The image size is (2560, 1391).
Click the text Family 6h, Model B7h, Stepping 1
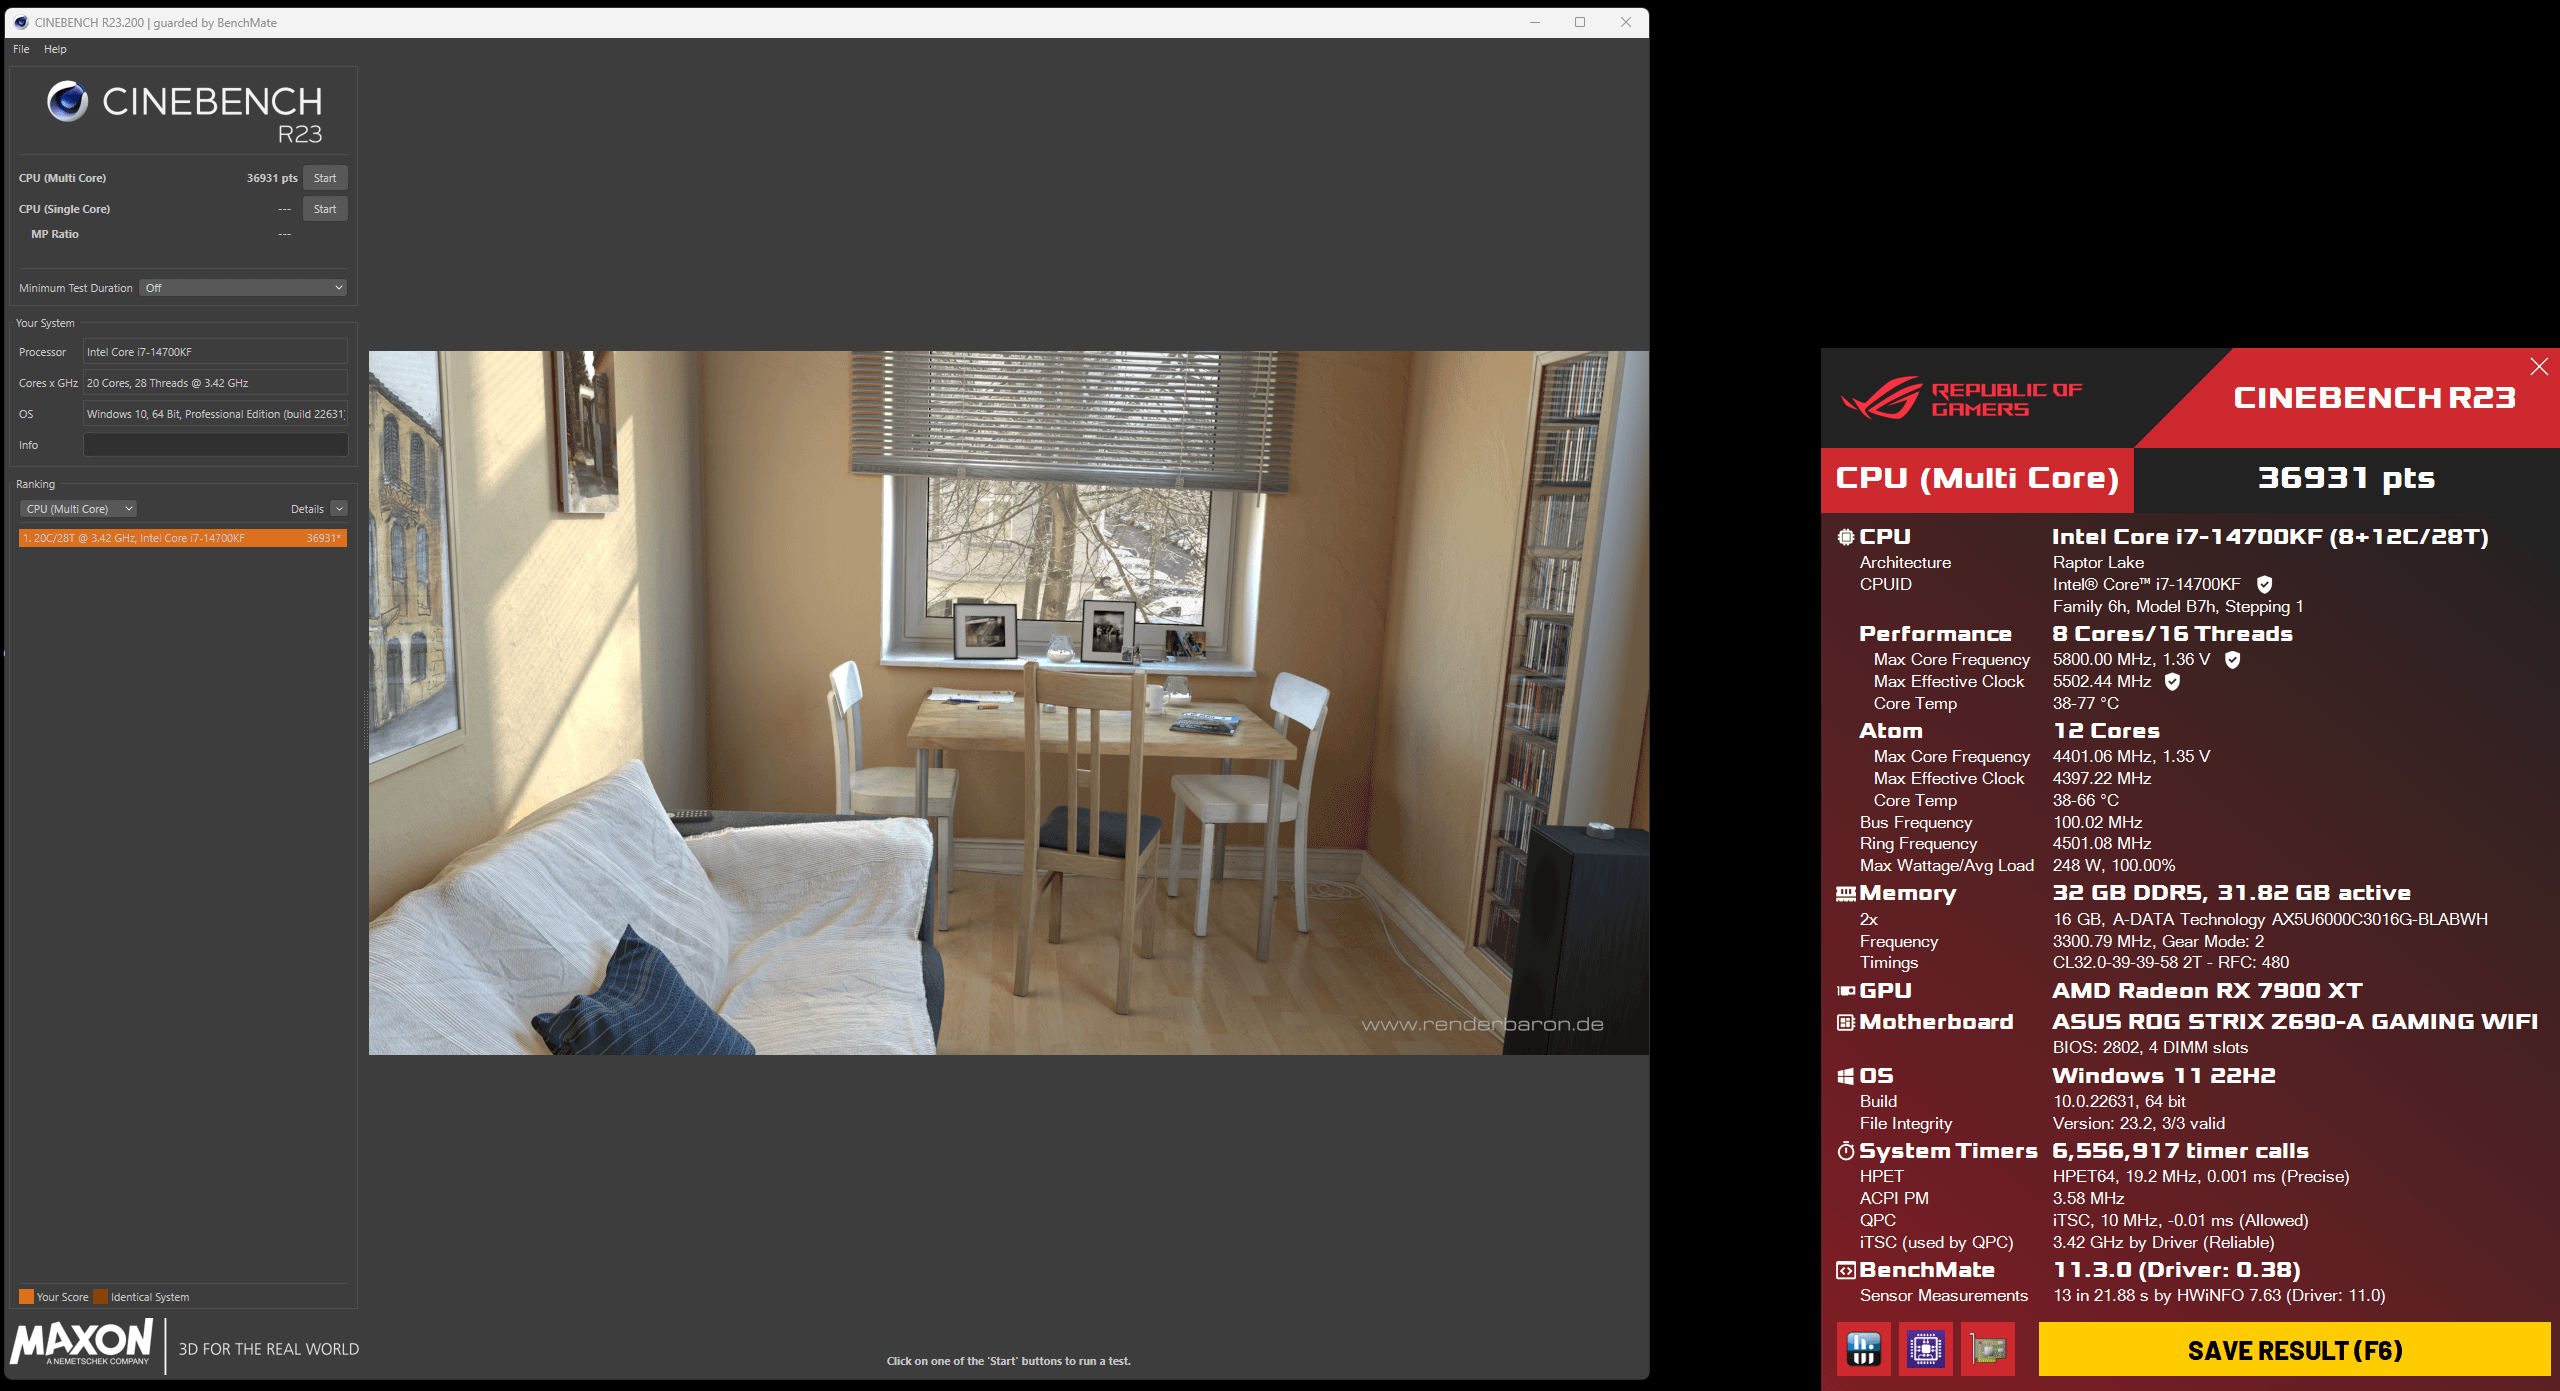(2178, 607)
